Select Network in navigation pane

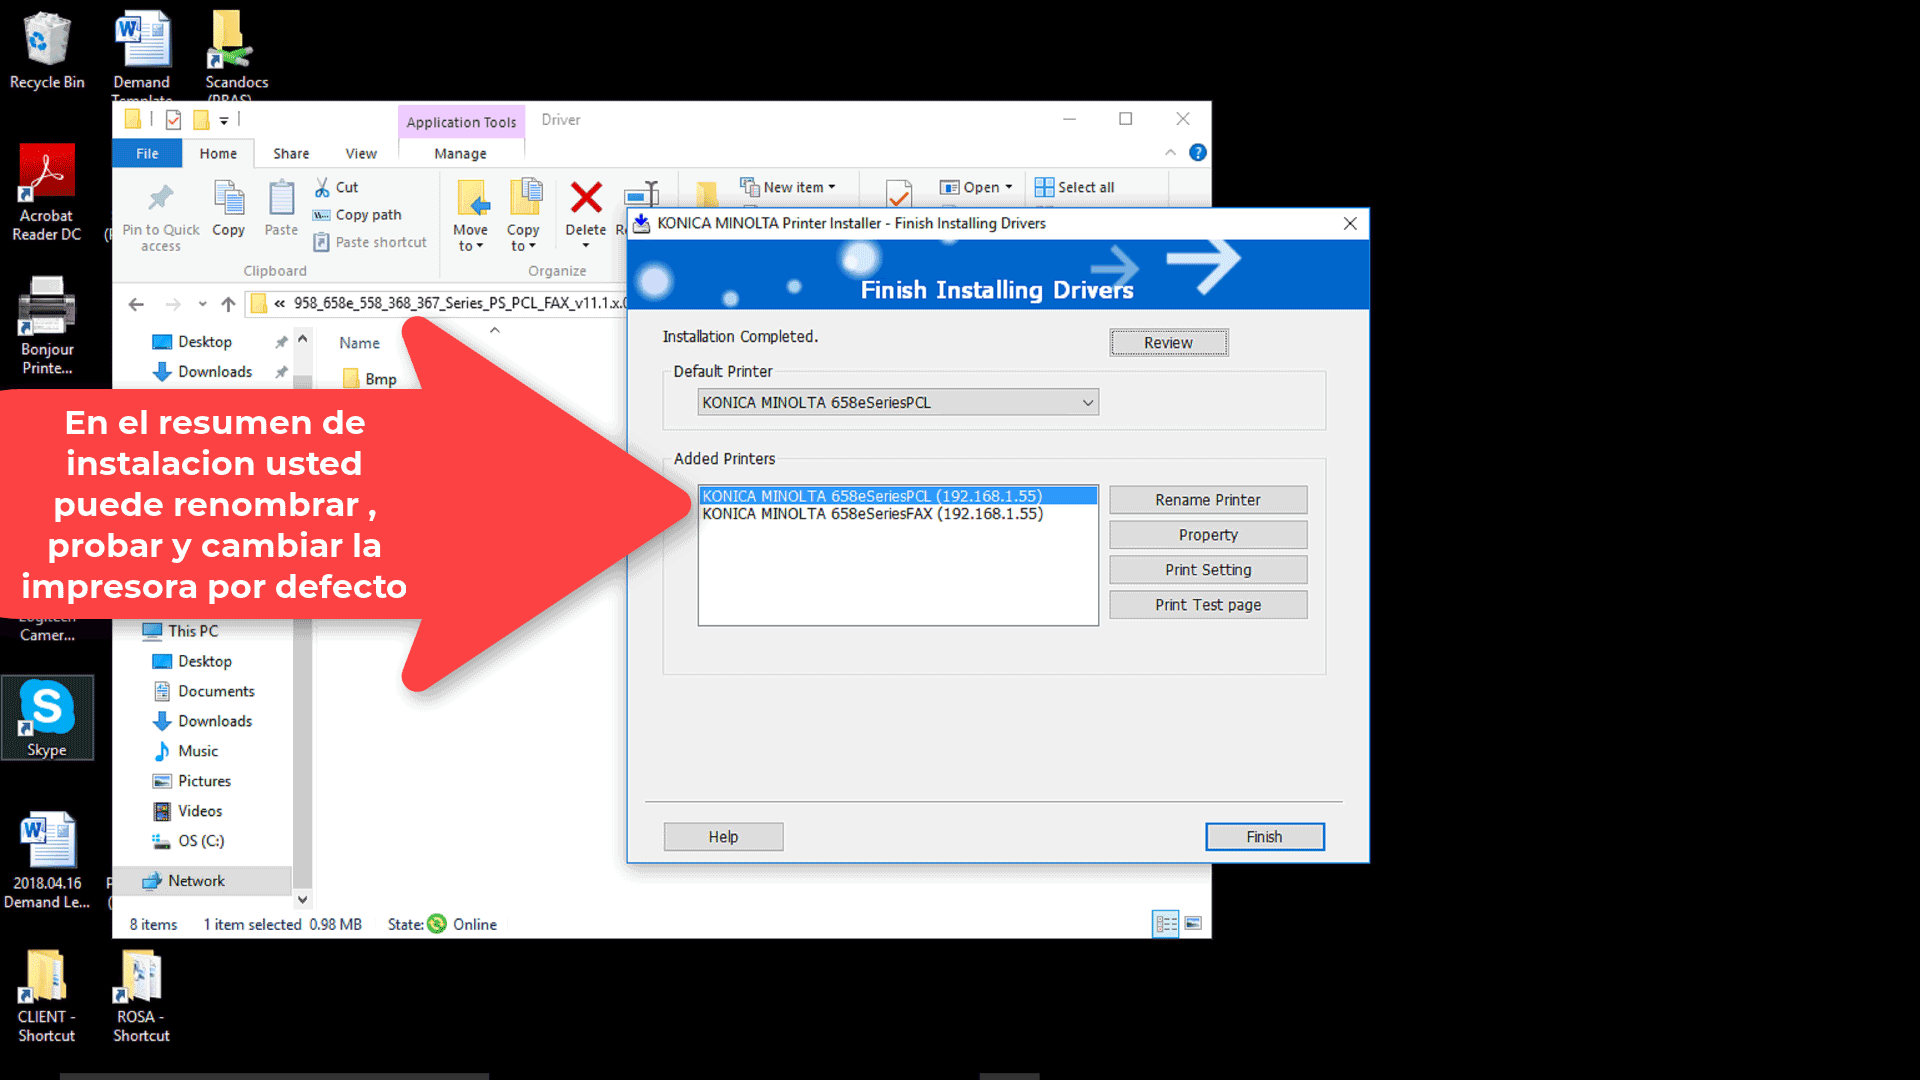[201, 881]
